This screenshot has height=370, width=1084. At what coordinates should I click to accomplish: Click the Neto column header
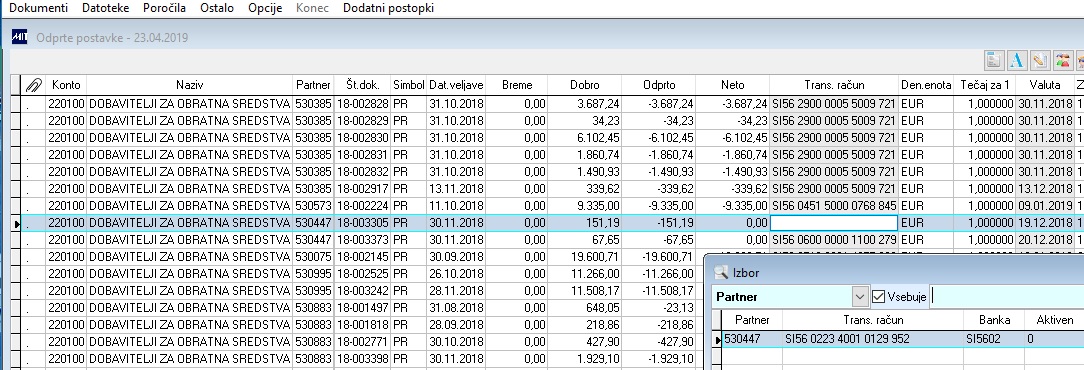(x=732, y=85)
